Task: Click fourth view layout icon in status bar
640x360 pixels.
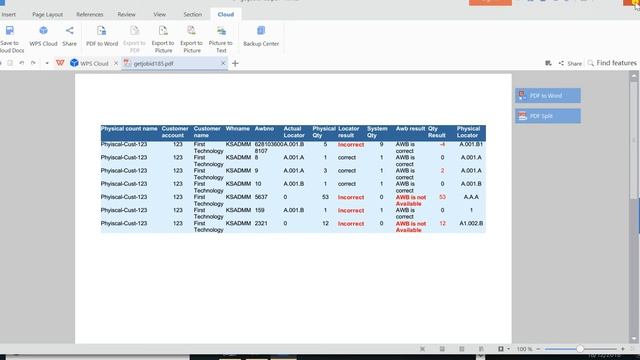Action: click(481, 349)
